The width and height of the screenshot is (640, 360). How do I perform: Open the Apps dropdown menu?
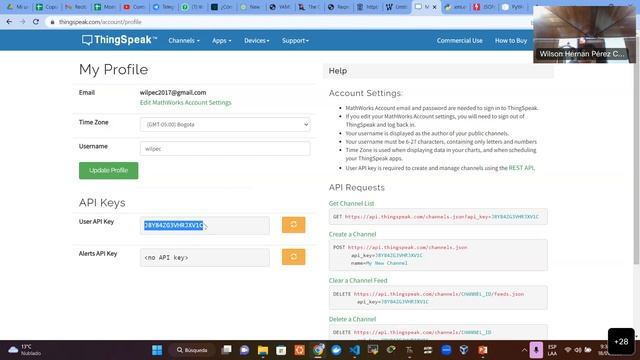[x=221, y=40]
